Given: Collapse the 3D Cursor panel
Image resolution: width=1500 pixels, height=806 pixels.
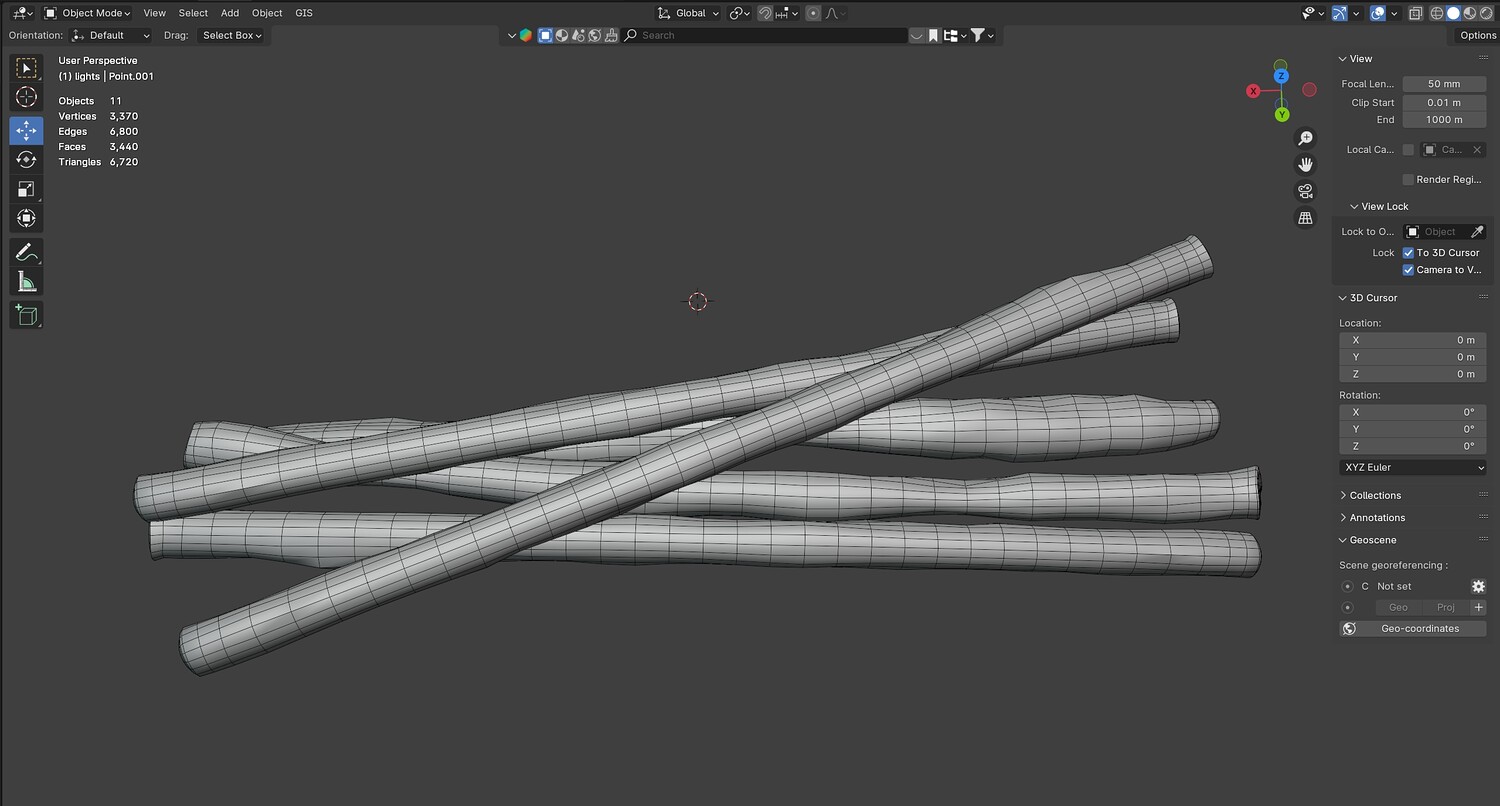Looking at the screenshot, I should click(1373, 298).
